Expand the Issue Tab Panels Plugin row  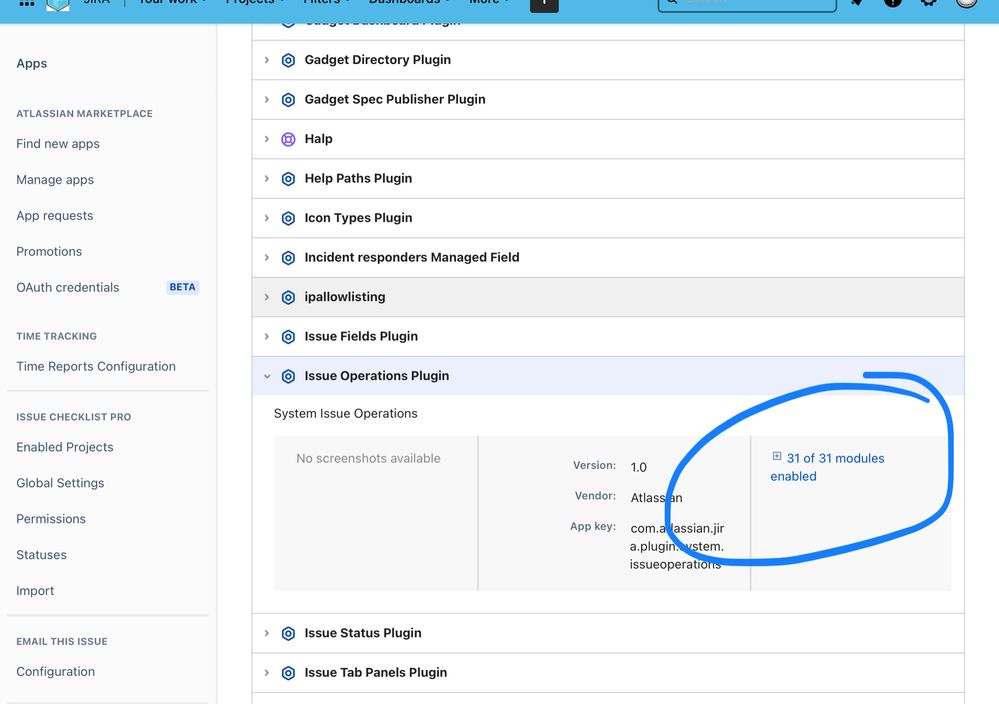click(x=267, y=673)
